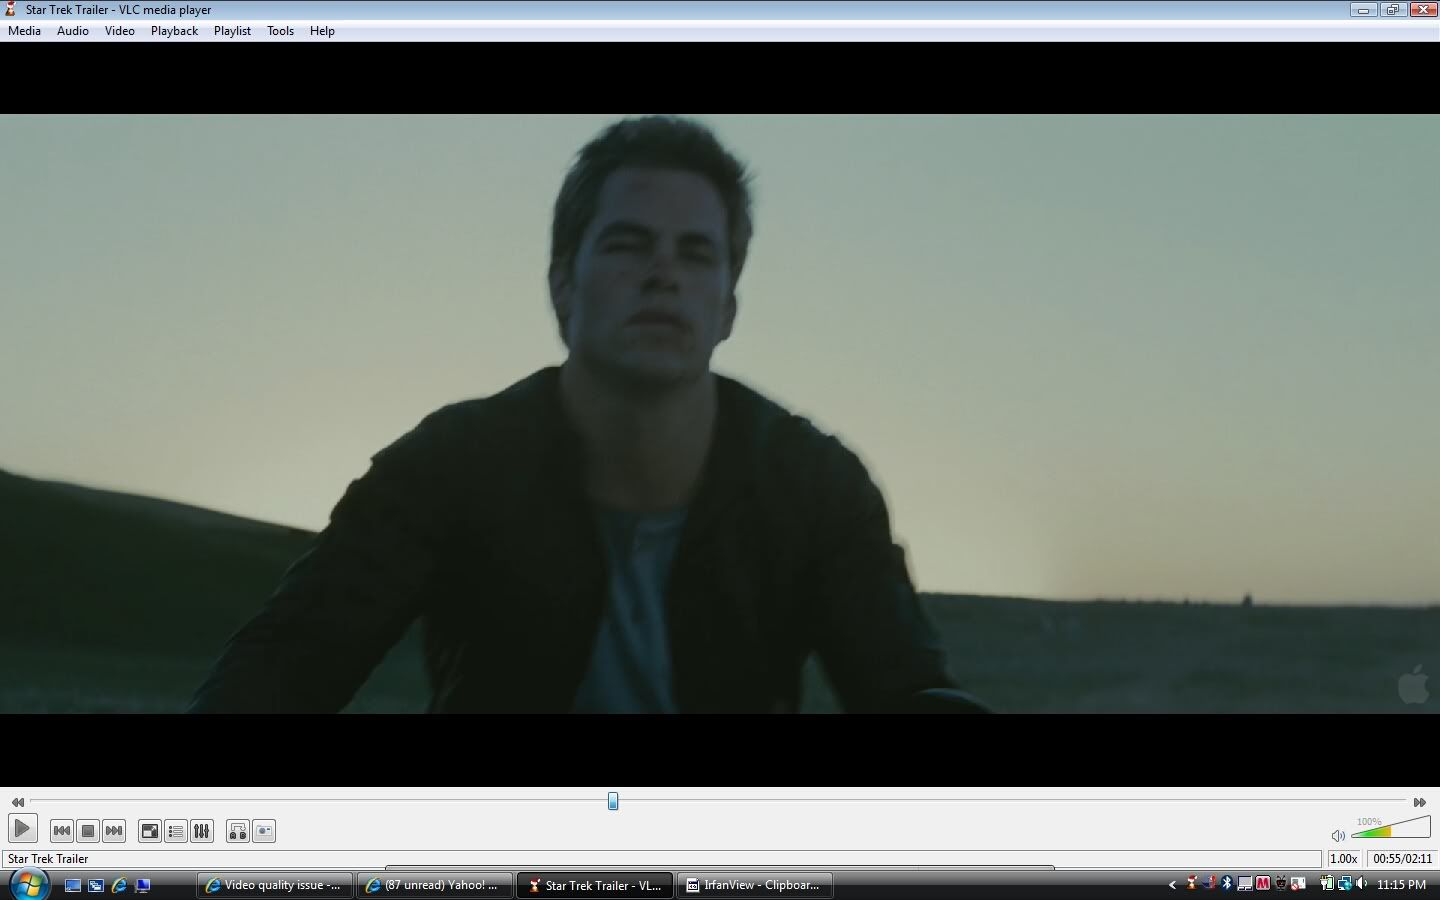
Task: Take a video snapshot
Action: pyautogui.click(x=264, y=831)
